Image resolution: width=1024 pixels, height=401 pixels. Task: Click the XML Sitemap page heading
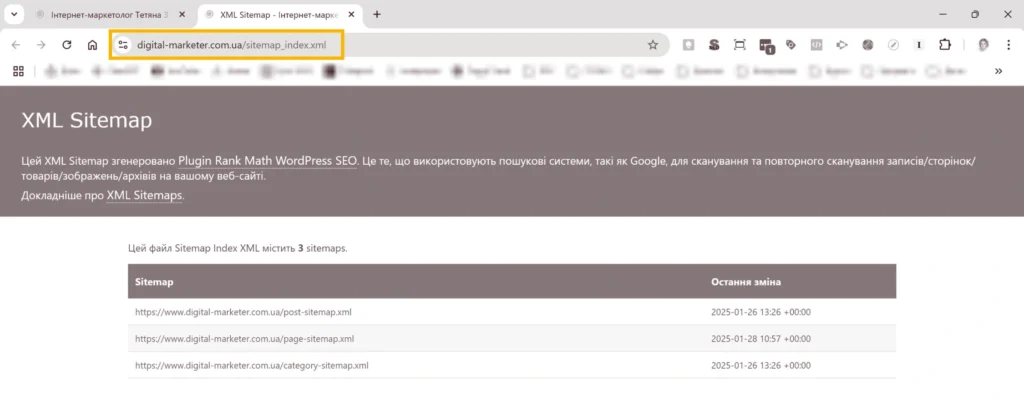[87, 121]
